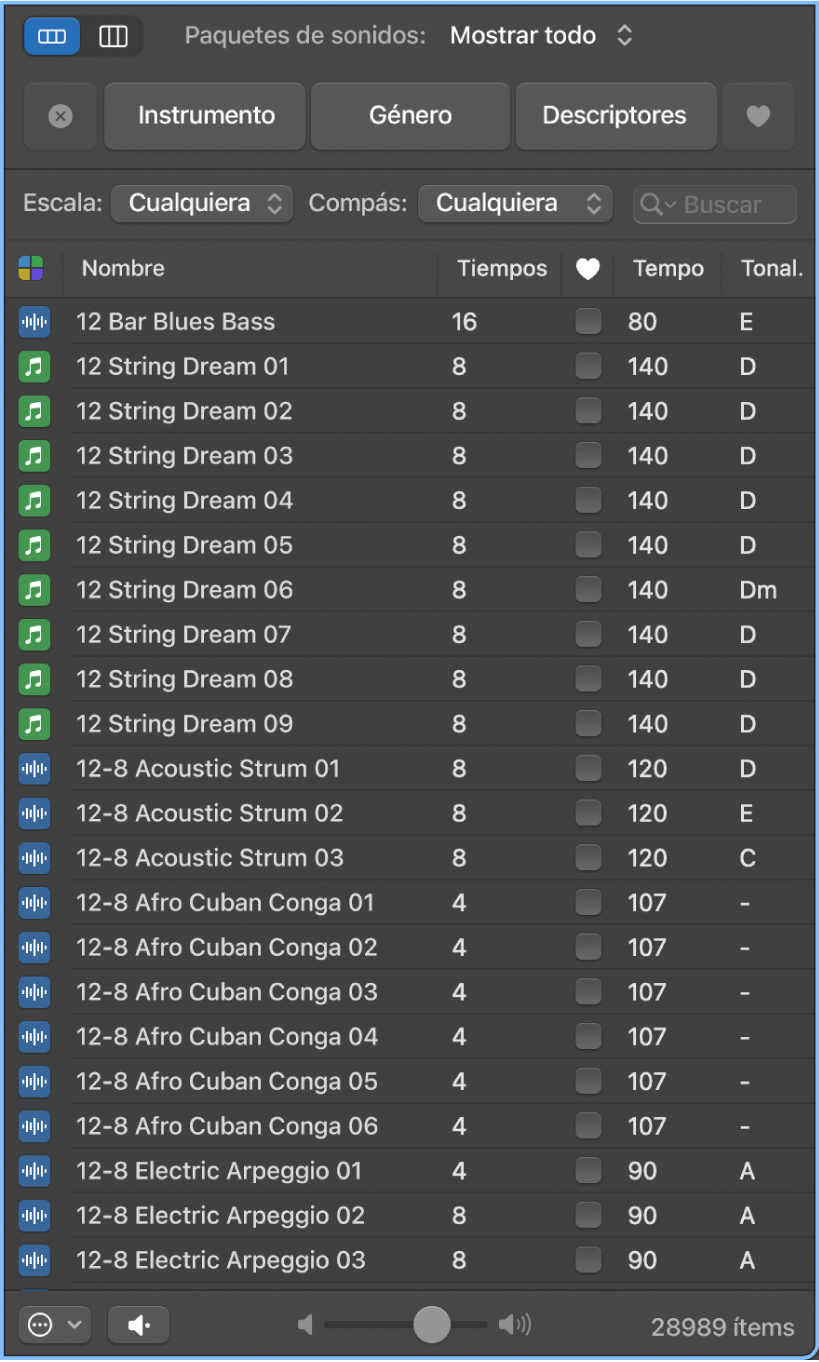The image size is (819, 1362).
Task: Open the Género filter
Action: (x=410, y=115)
